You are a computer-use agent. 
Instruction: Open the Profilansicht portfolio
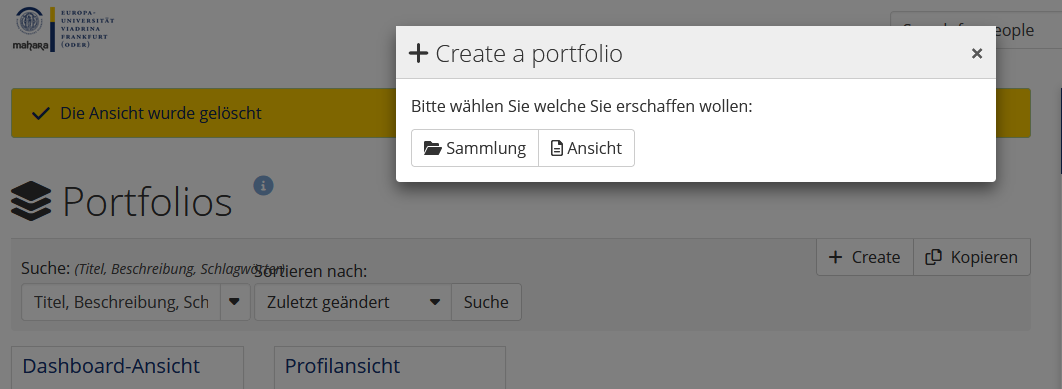click(x=342, y=366)
